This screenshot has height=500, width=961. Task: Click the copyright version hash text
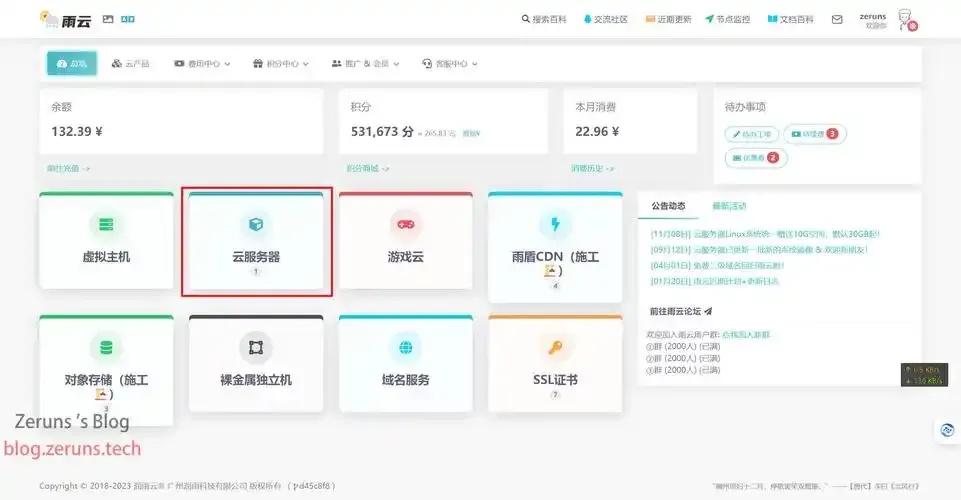tap(312, 486)
